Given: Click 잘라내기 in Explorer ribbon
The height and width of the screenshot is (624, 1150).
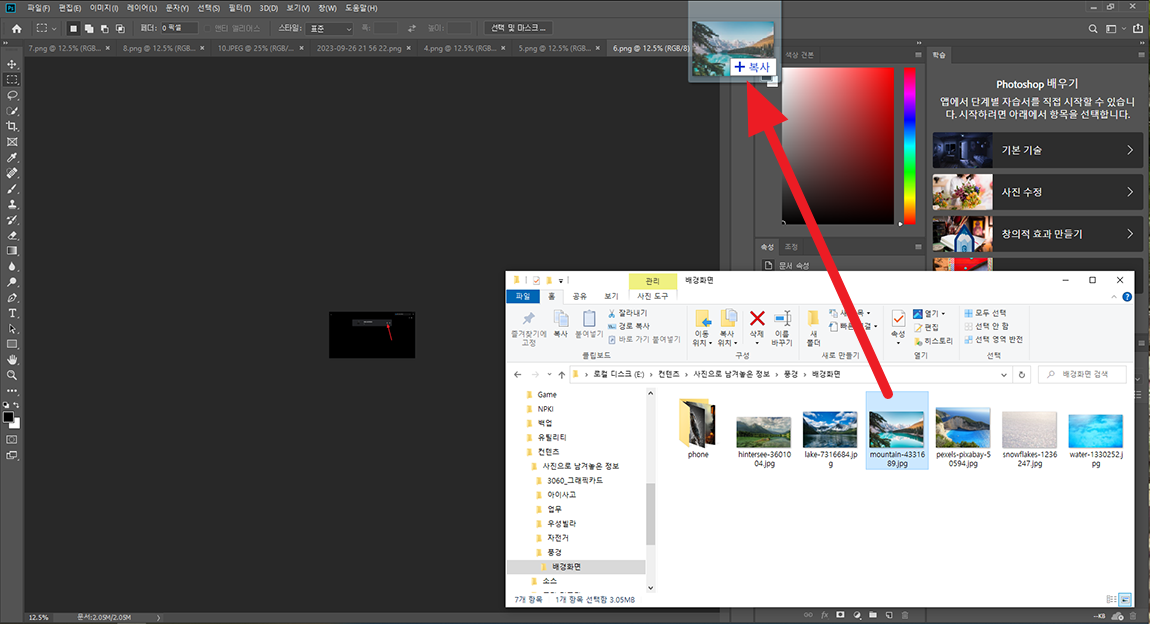Looking at the screenshot, I should pos(627,313).
